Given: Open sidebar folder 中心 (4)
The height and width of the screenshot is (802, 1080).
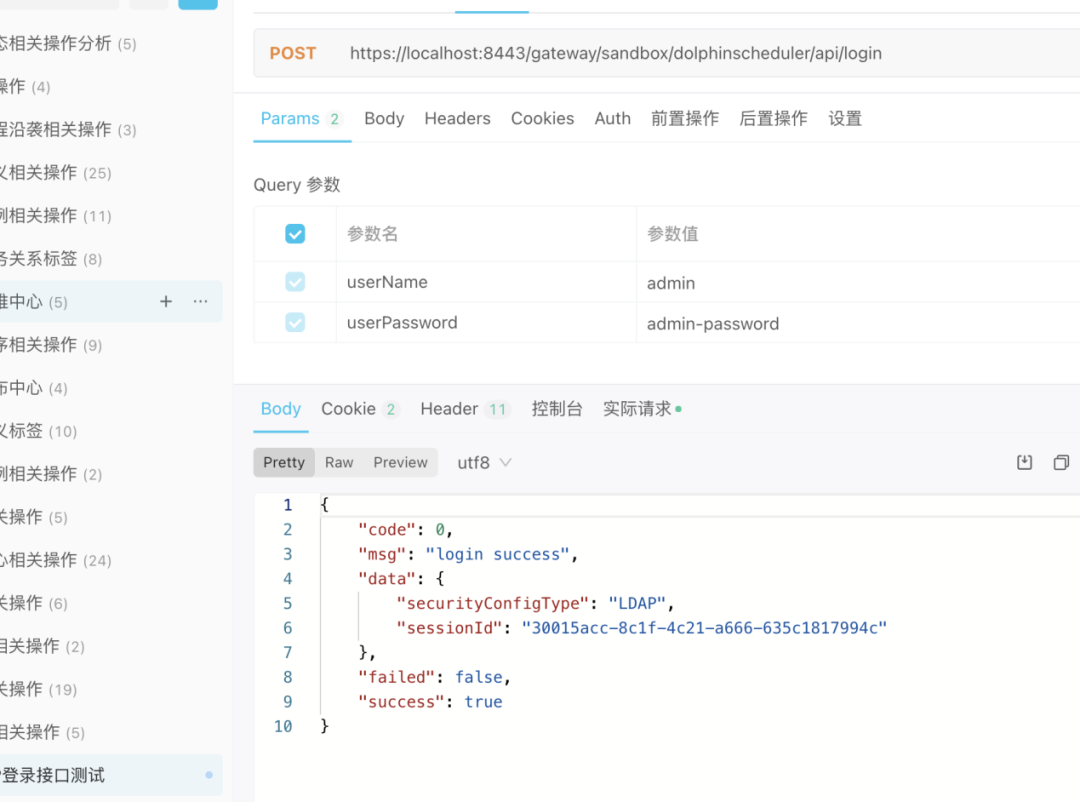Looking at the screenshot, I should (34, 388).
